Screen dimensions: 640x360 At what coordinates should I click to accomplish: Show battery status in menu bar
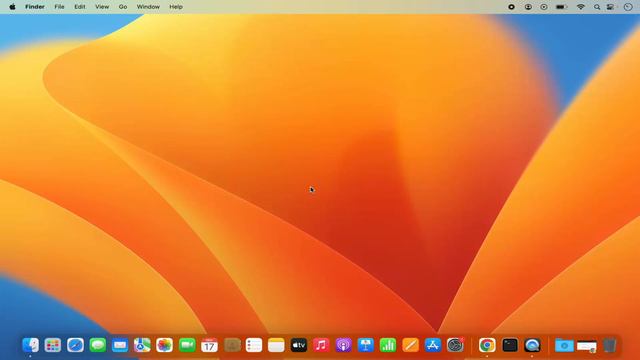pyautogui.click(x=562, y=7)
